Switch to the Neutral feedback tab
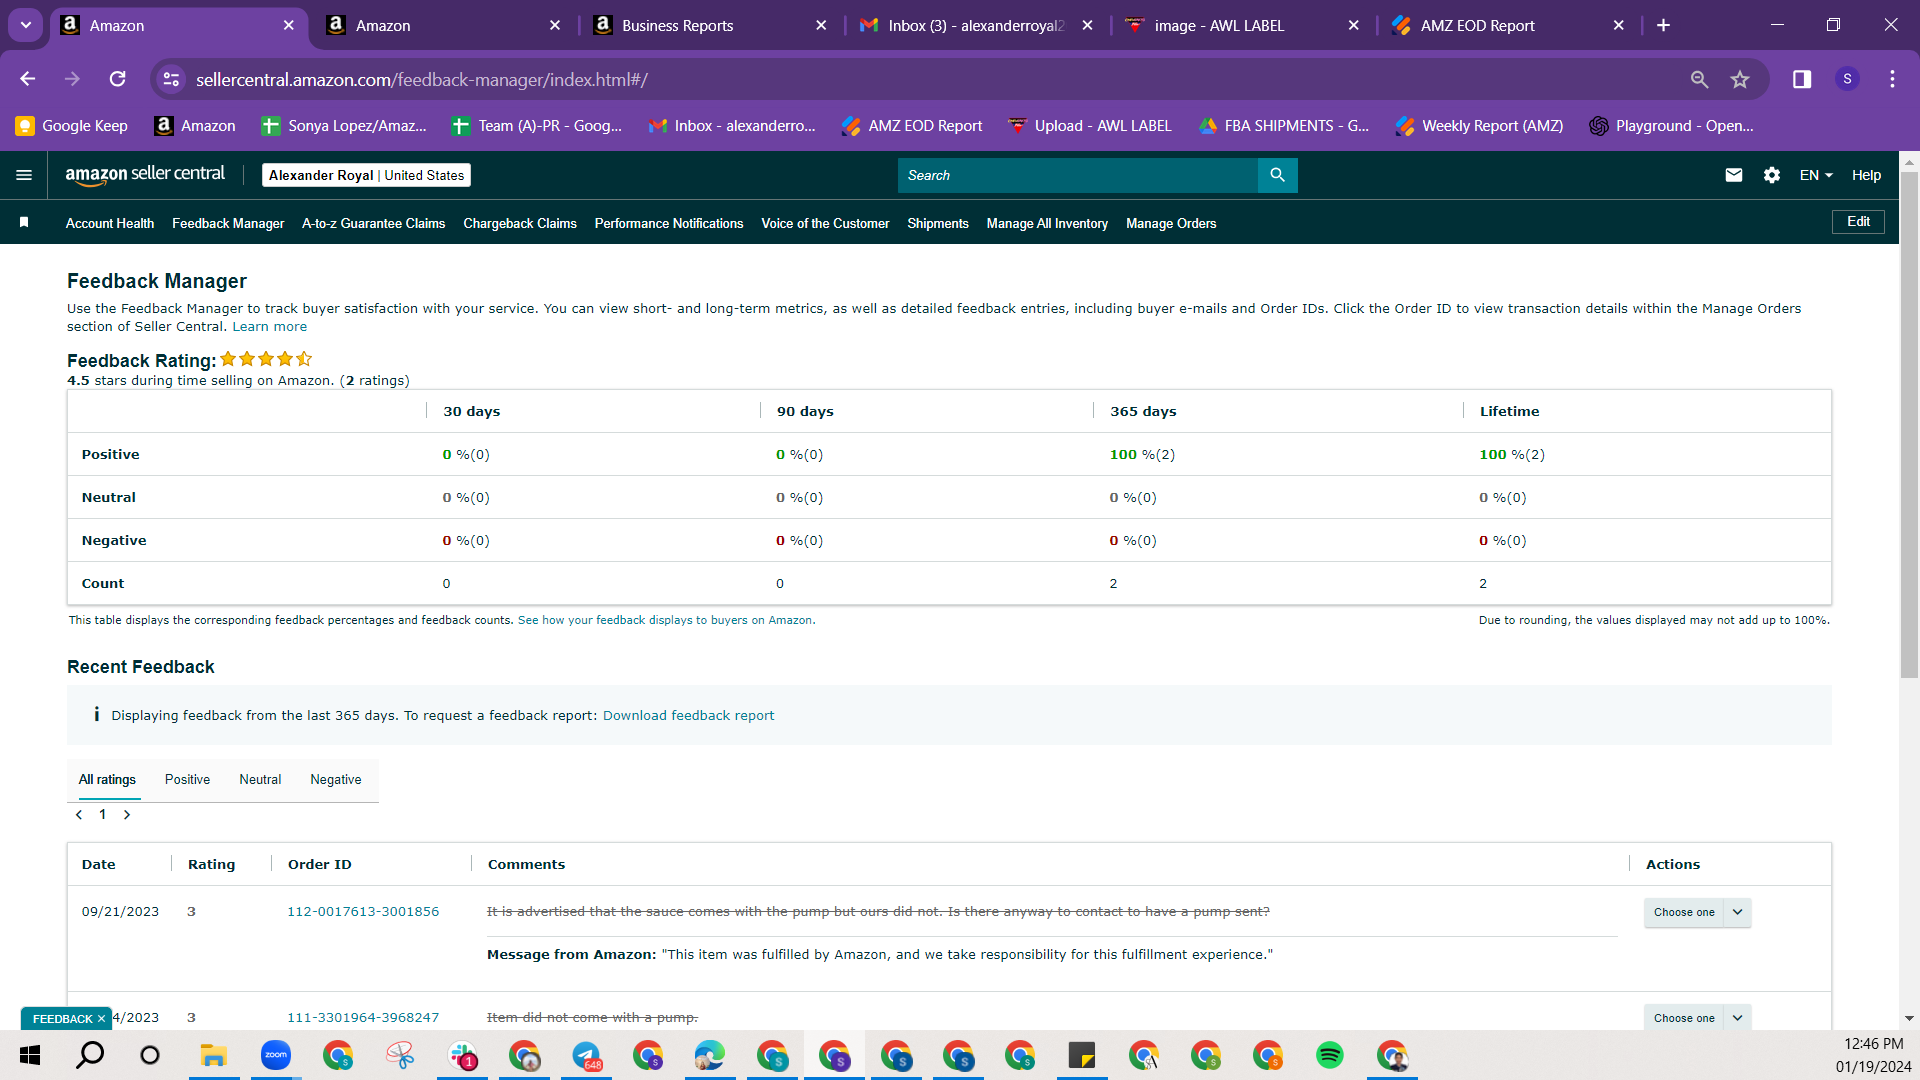Screen dimensions: 1920x1080 pyautogui.click(x=260, y=780)
